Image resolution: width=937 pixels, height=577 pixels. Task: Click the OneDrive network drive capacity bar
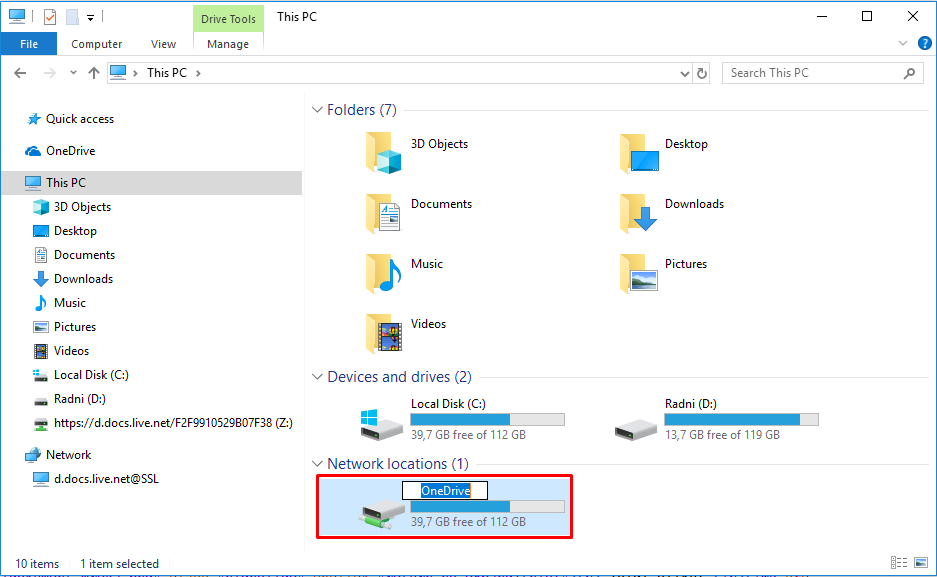pos(488,507)
